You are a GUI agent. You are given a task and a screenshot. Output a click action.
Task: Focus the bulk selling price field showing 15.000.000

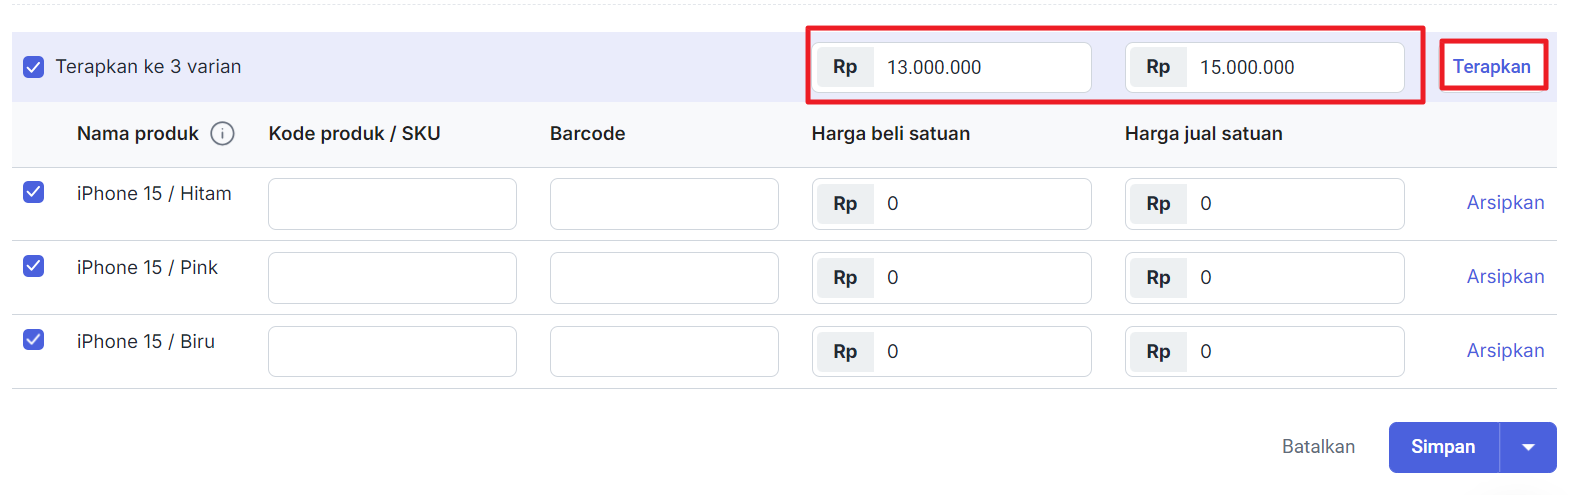click(1293, 67)
